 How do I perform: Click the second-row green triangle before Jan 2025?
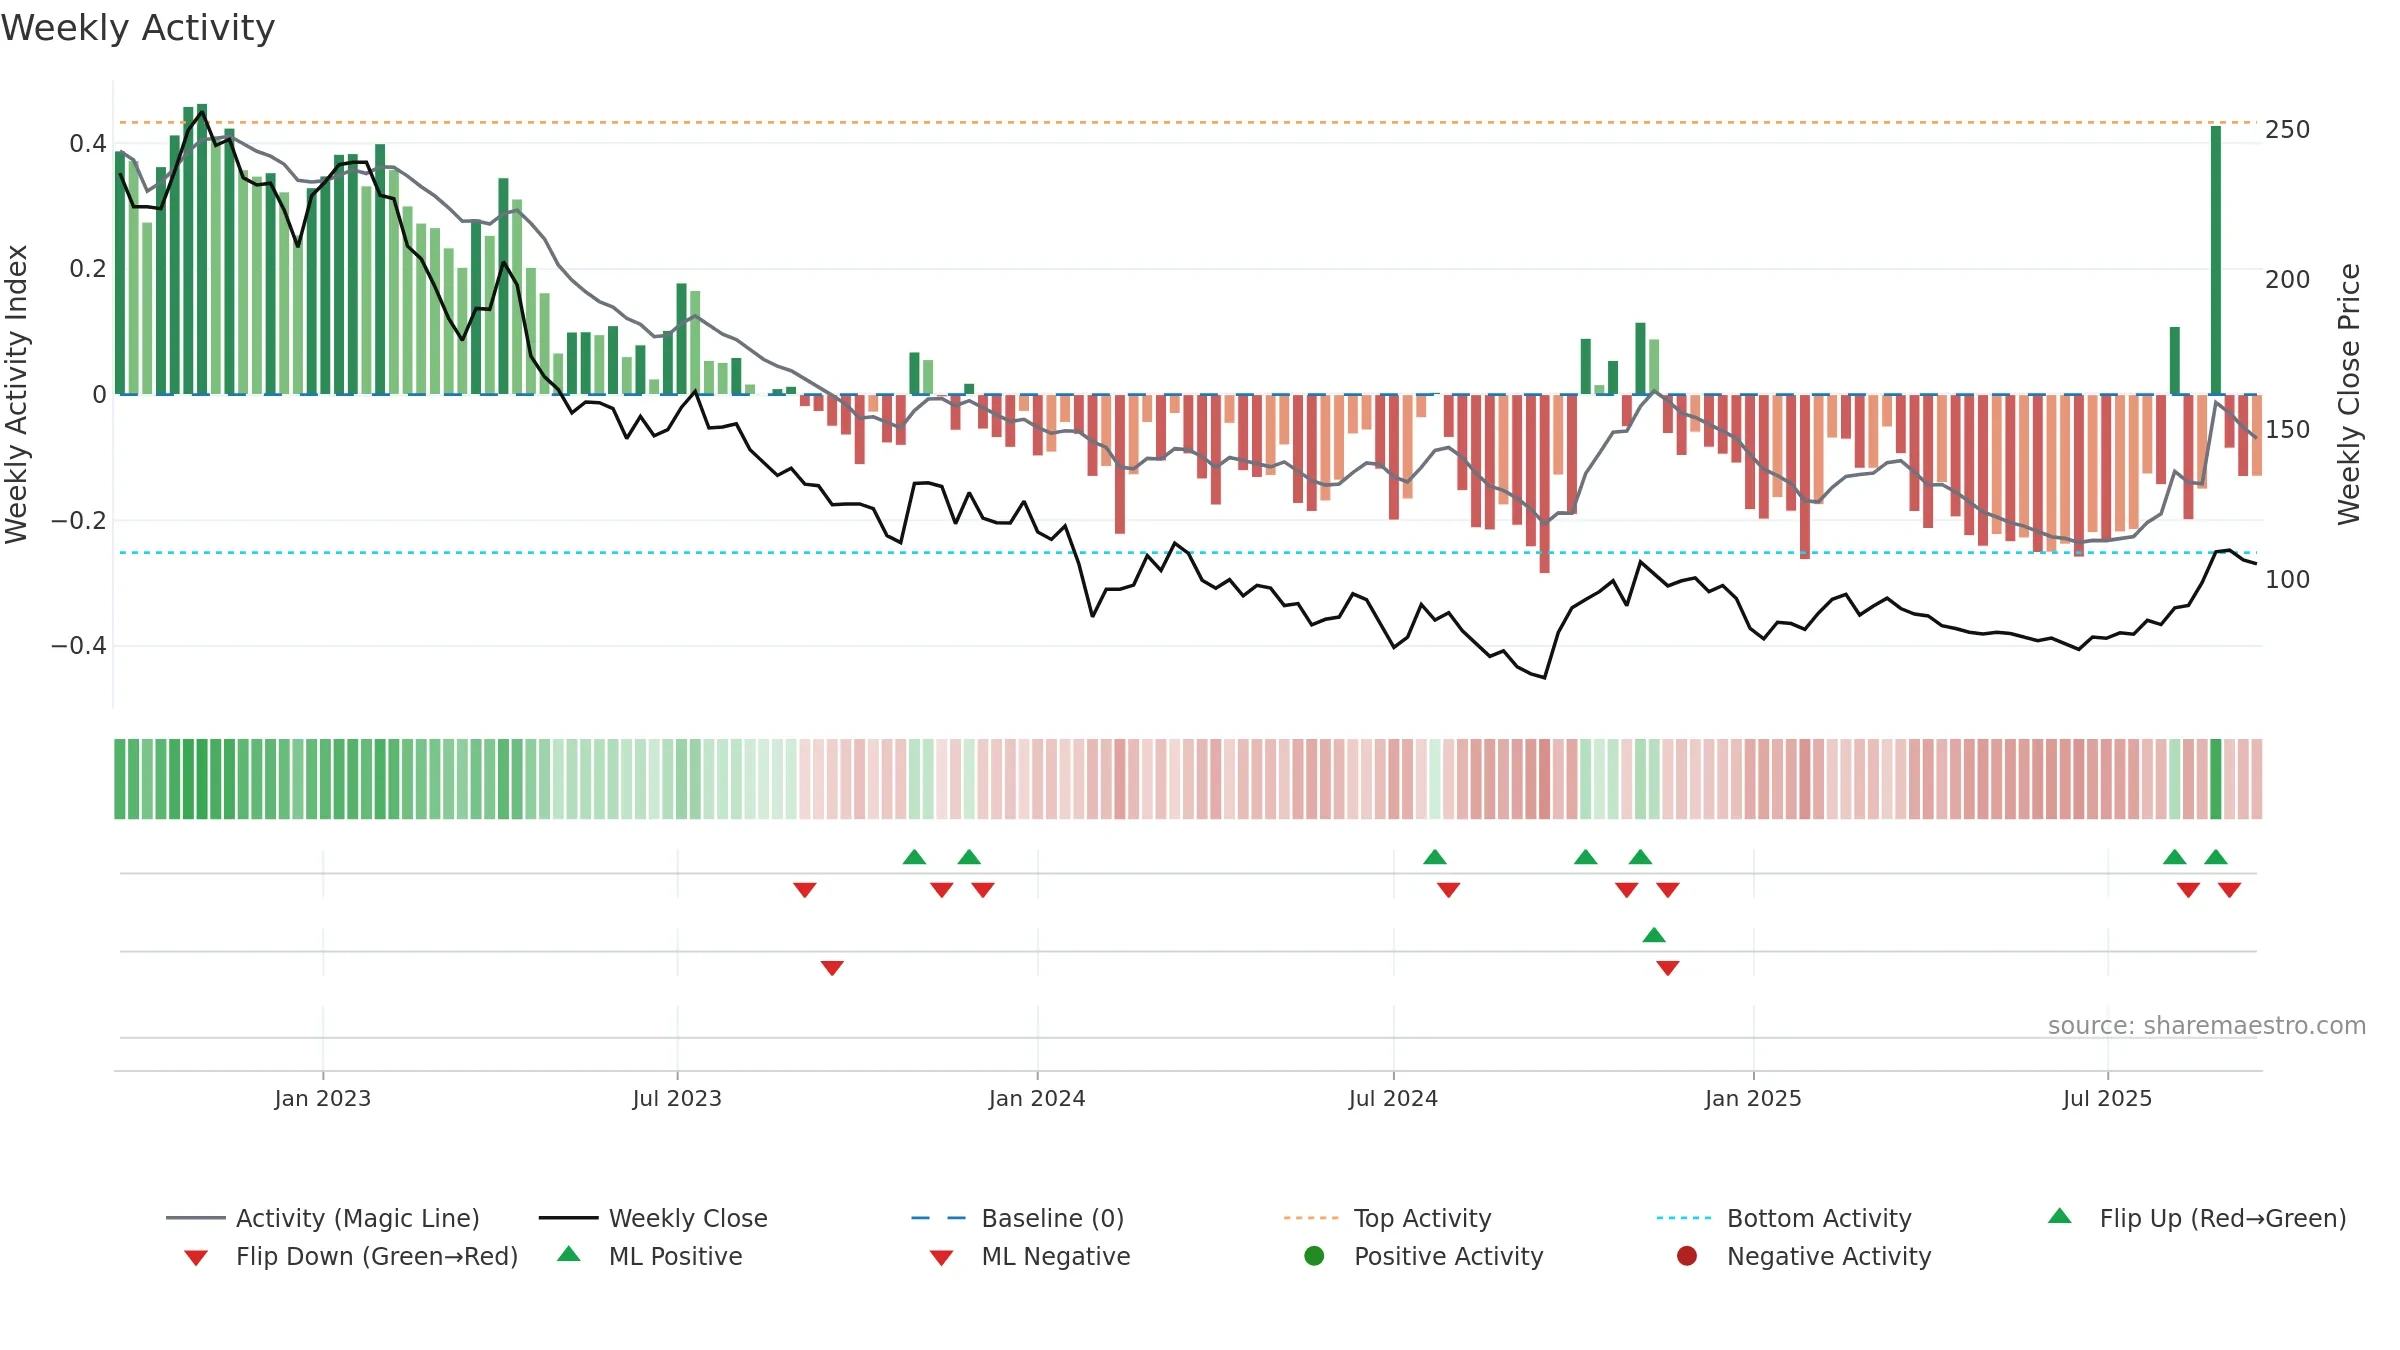tap(1654, 935)
